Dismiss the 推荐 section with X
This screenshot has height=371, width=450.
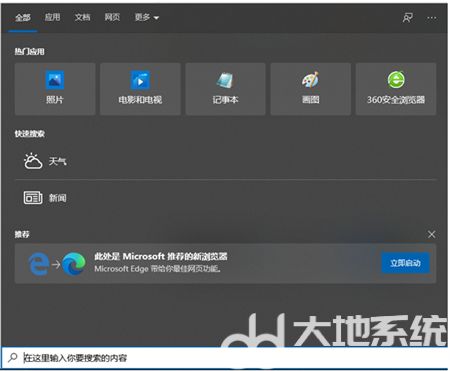point(431,234)
